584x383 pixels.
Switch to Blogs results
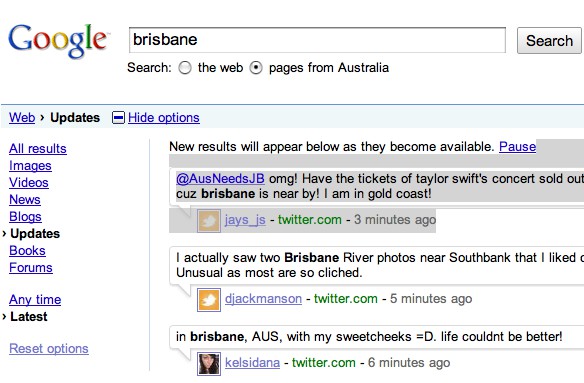tap(25, 217)
